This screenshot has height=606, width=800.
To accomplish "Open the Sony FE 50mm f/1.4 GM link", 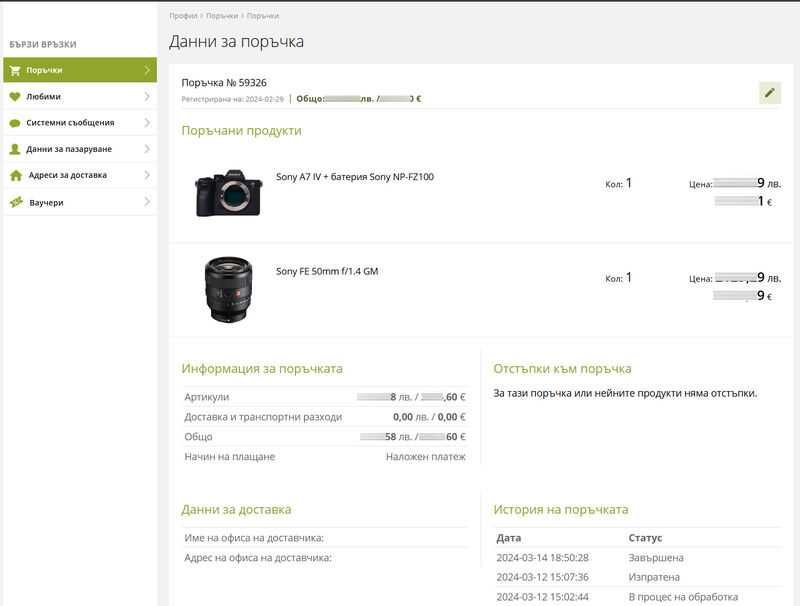I will pos(327,271).
